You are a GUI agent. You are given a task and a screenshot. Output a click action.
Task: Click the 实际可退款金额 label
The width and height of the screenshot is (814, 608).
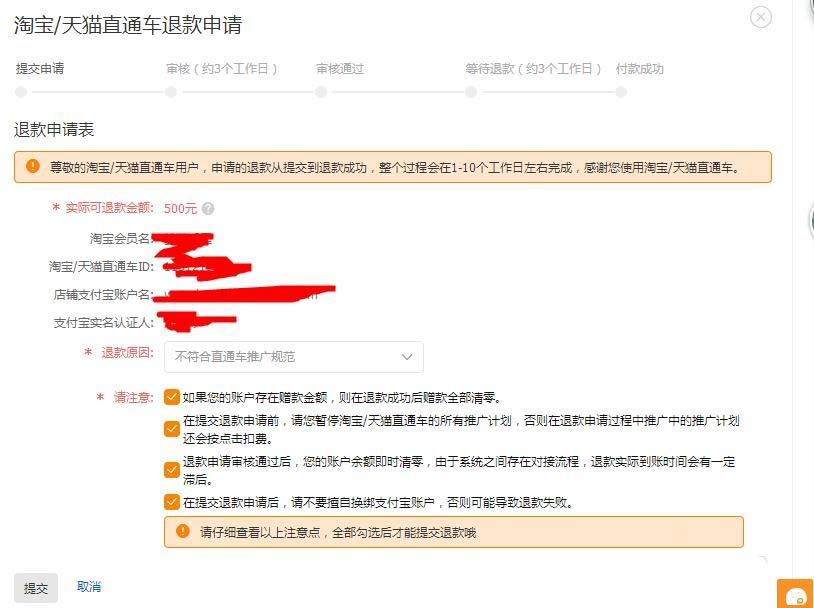110,208
